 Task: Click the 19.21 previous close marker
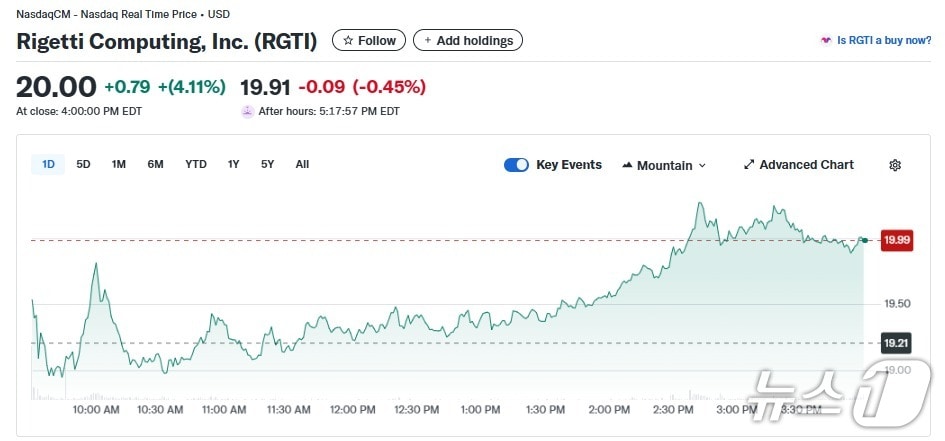(895, 343)
